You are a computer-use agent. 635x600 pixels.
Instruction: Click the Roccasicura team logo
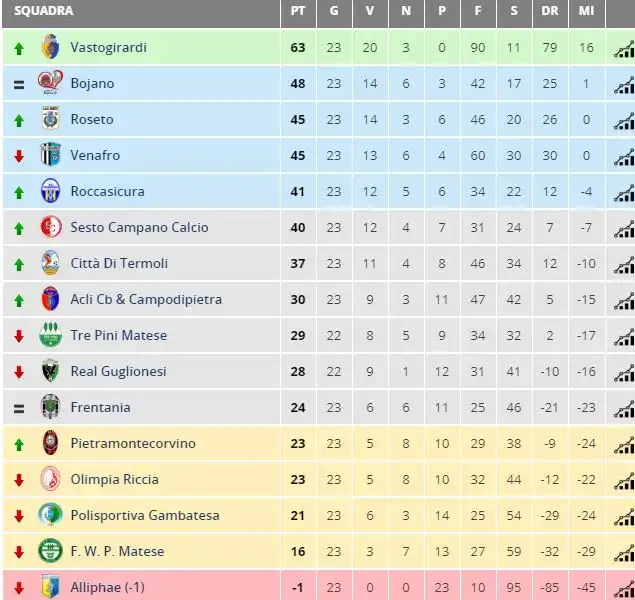point(51,190)
